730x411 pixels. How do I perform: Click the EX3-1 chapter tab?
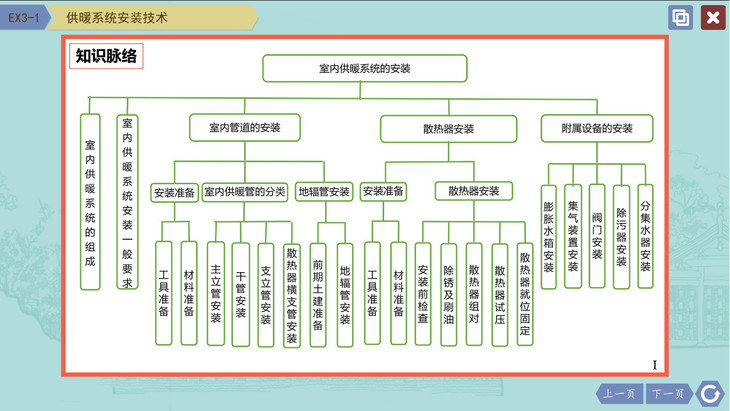23,18
